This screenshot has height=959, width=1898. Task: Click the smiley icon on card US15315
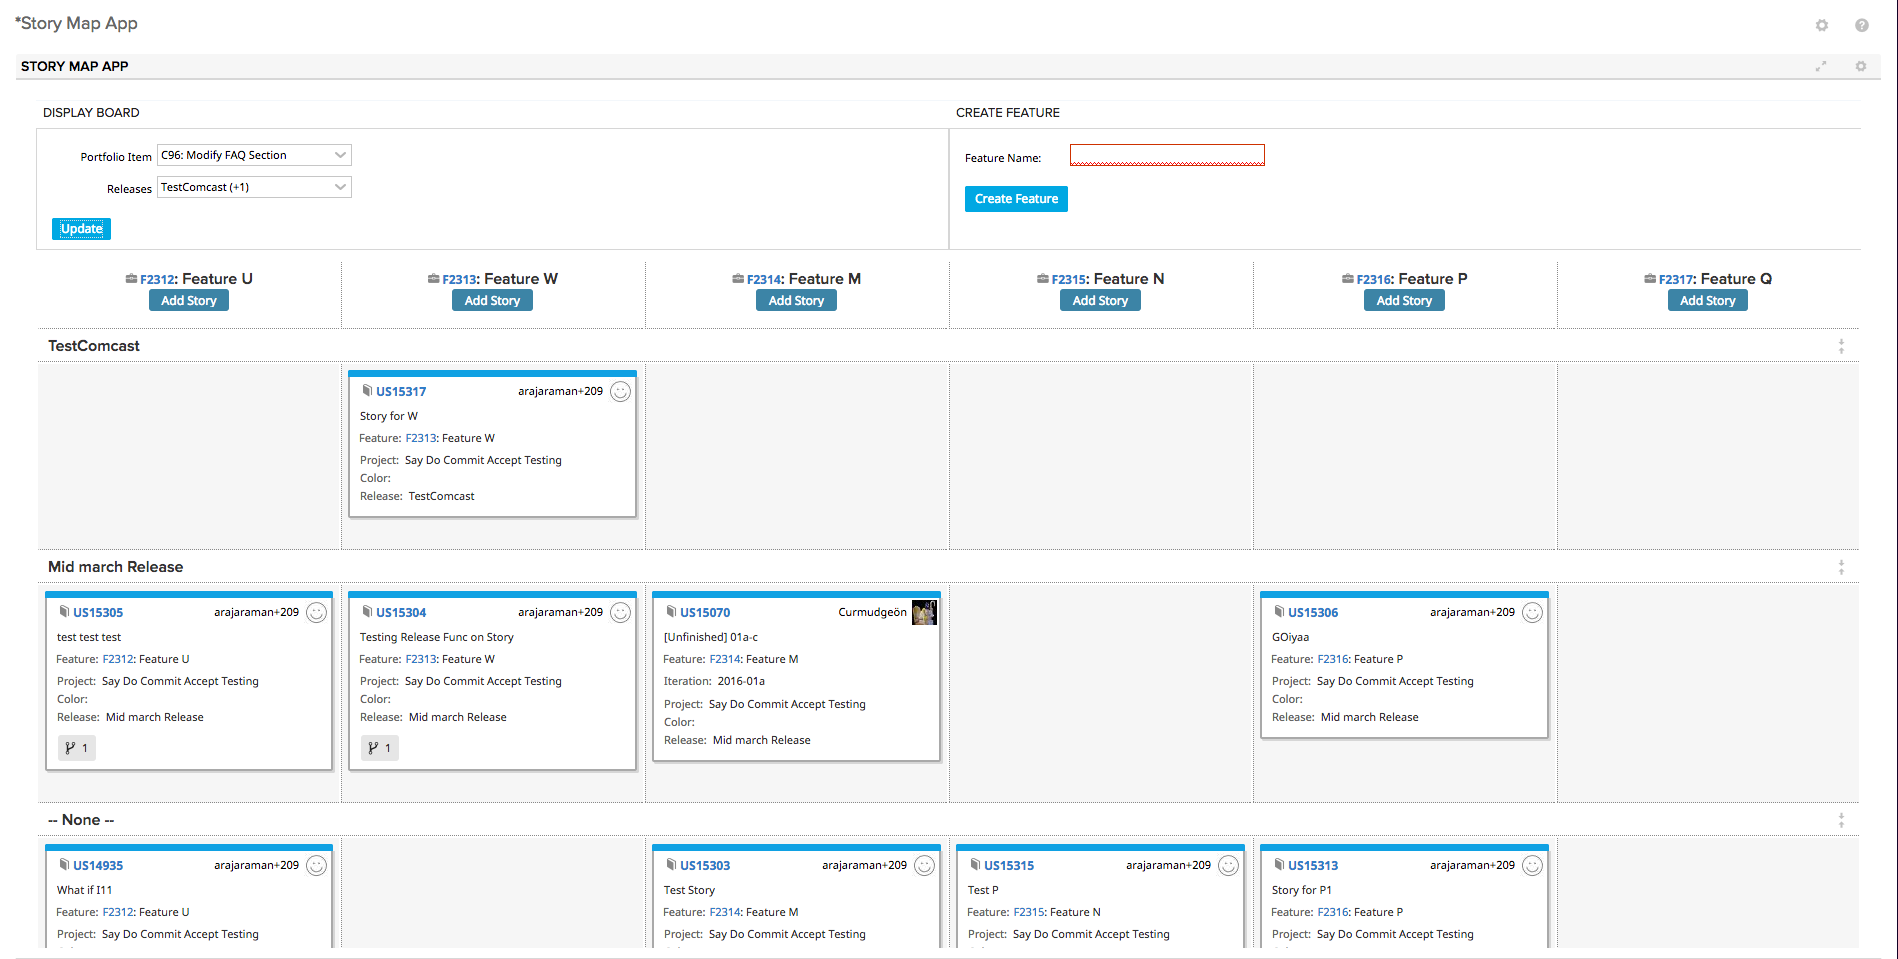[1228, 866]
